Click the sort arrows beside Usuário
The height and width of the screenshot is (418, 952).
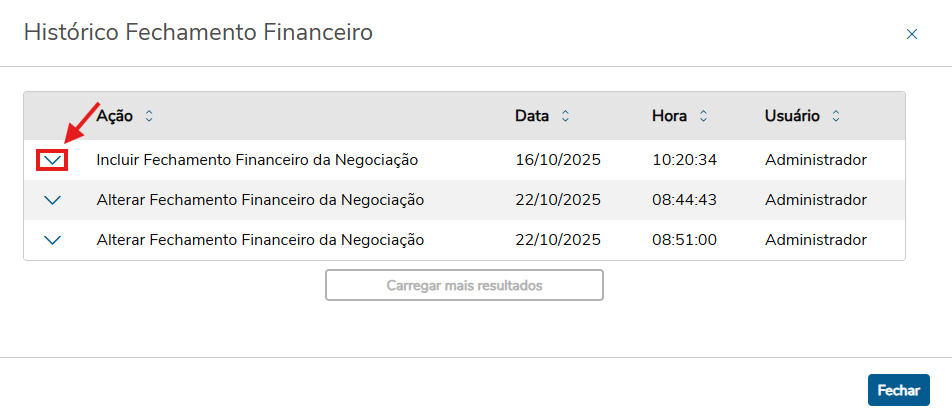click(x=836, y=116)
